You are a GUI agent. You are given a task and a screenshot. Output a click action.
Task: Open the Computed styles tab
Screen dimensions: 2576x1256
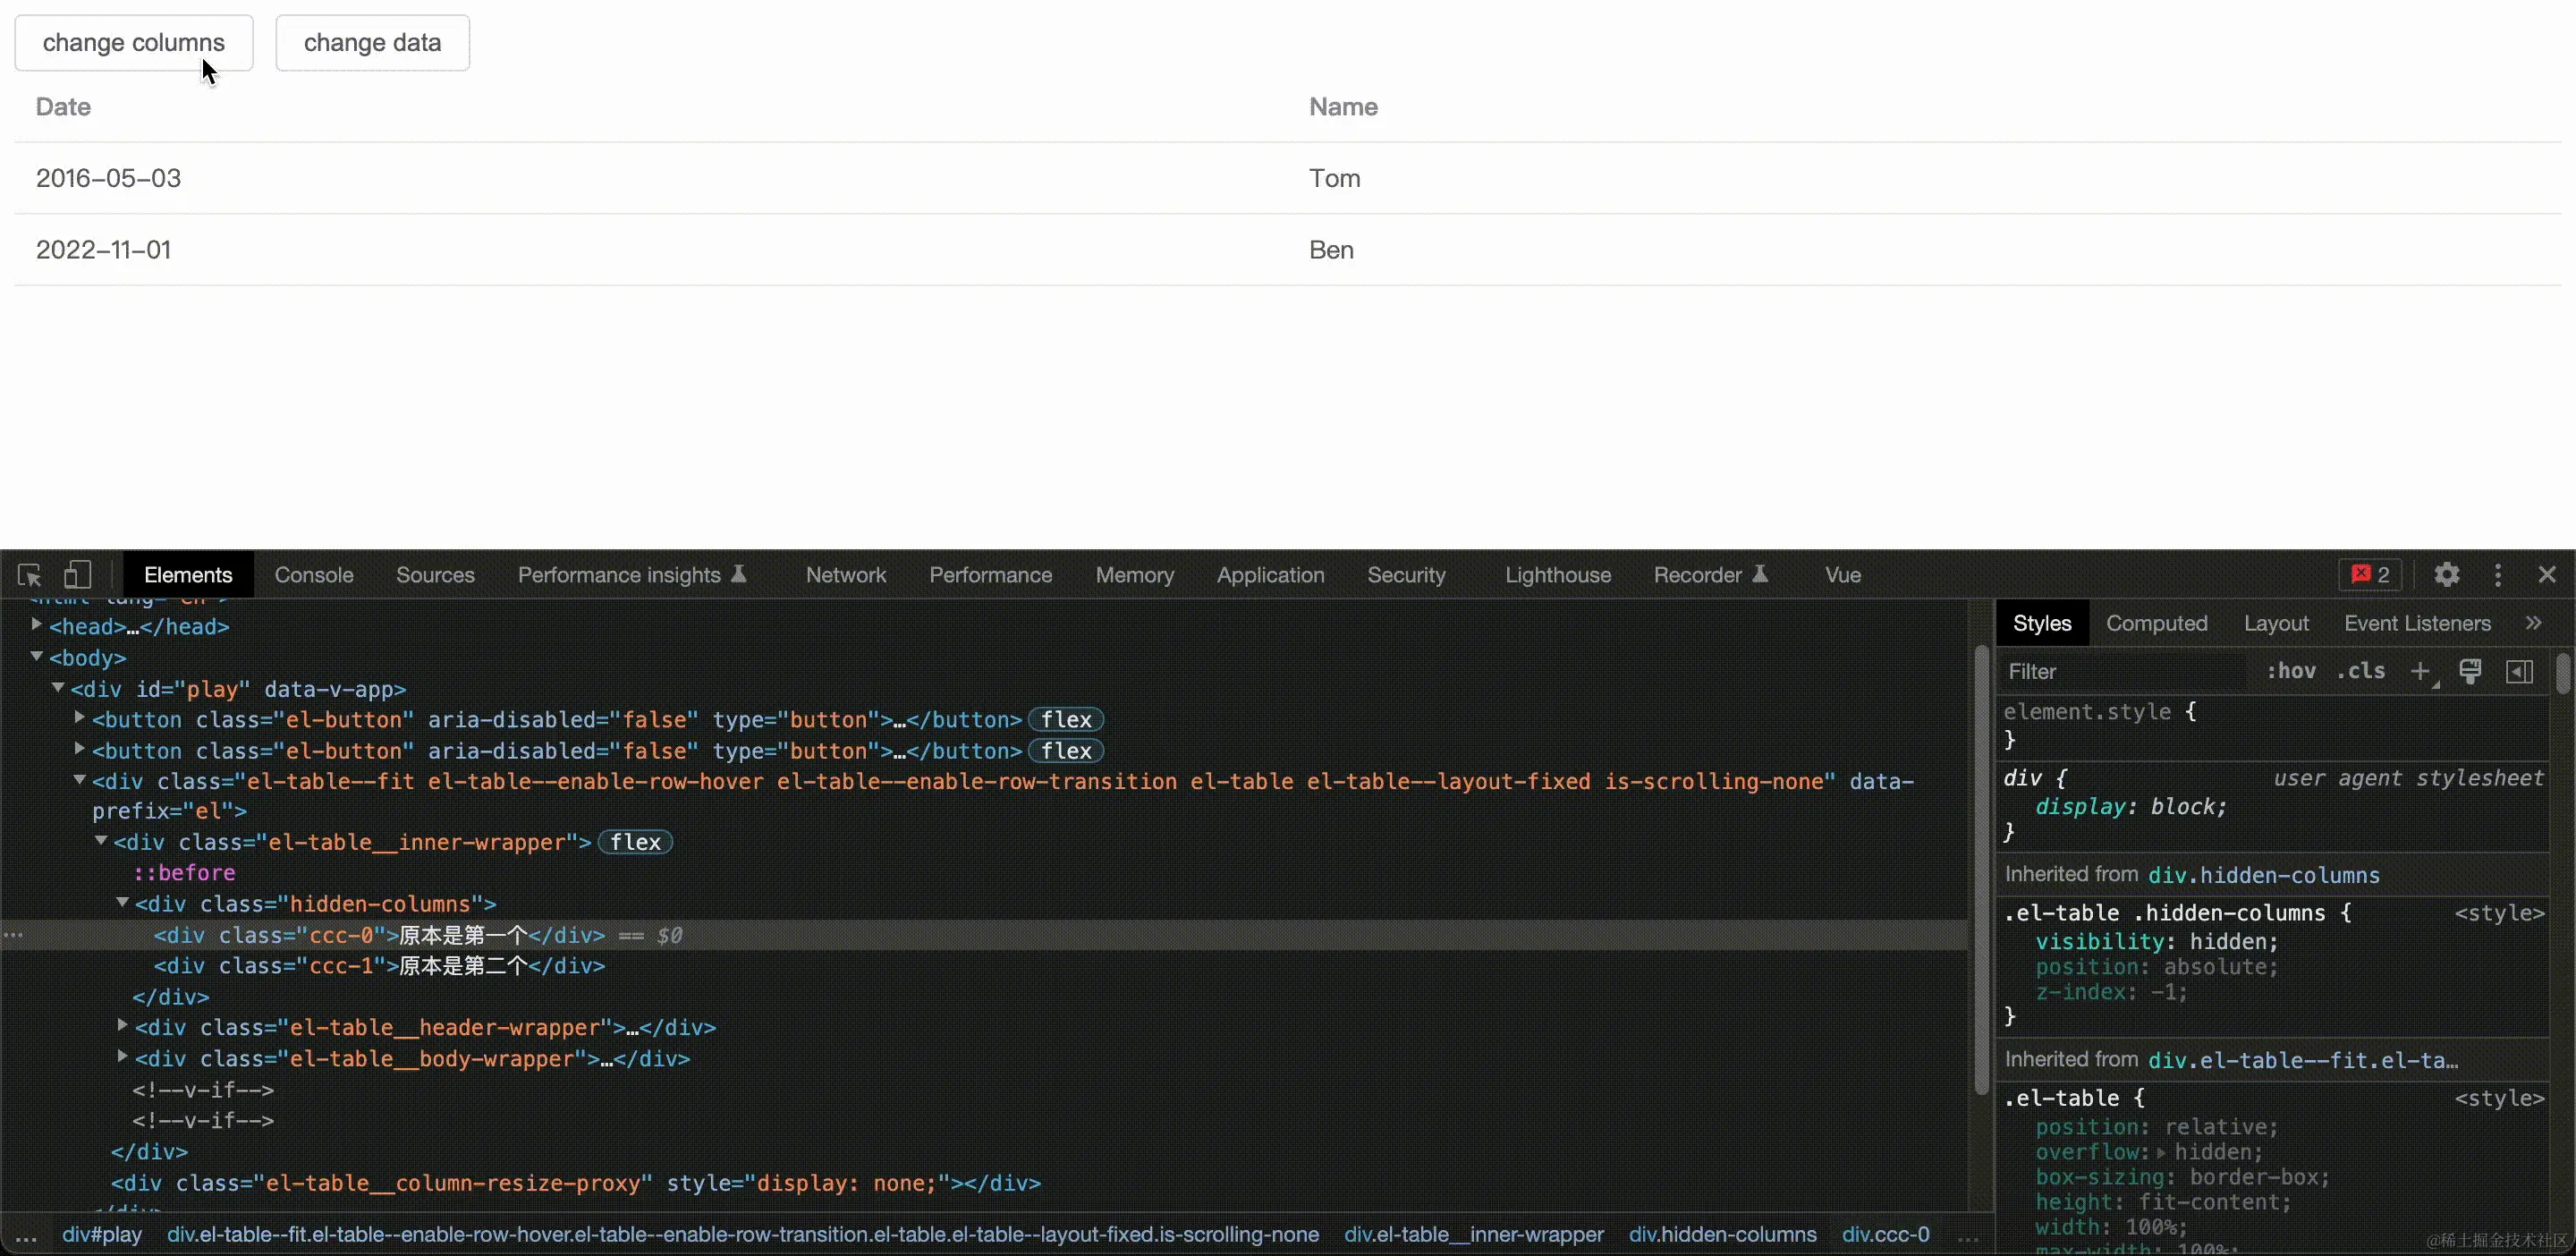2157,622
